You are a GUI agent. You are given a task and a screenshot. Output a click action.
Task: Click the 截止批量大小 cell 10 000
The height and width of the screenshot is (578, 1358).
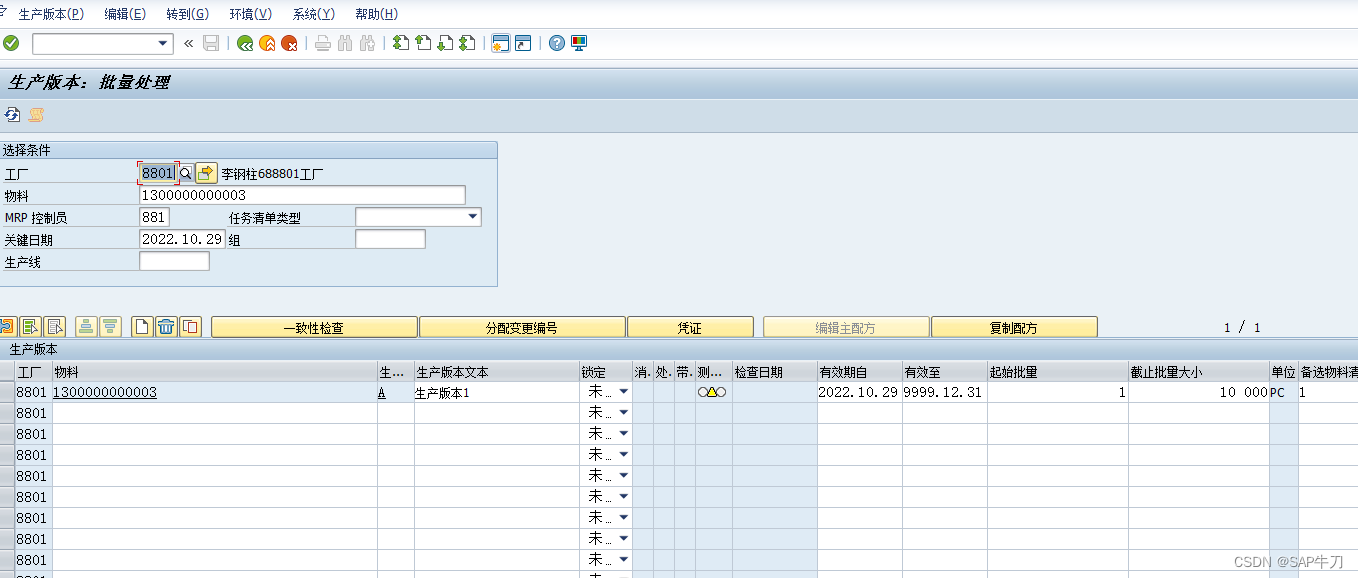pyautogui.click(x=1199, y=393)
